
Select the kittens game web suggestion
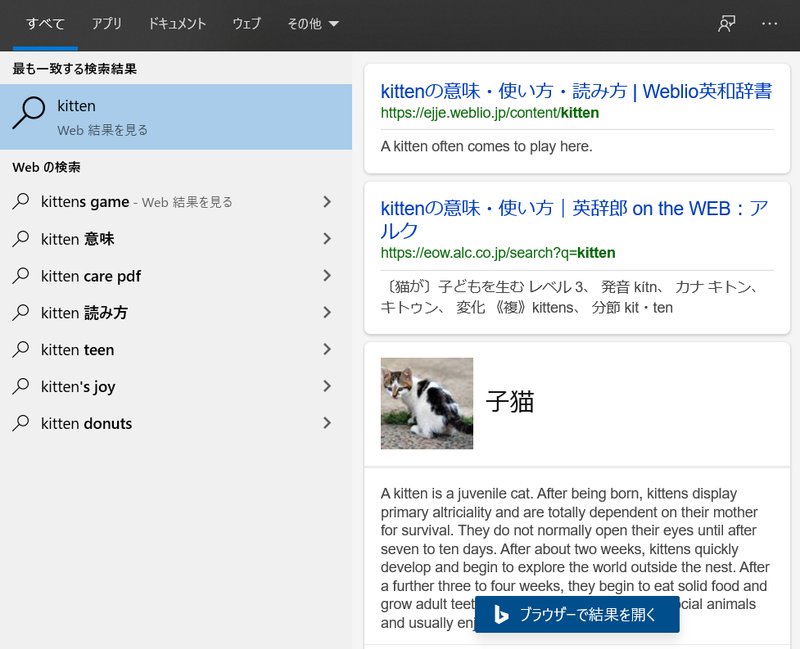pos(176,202)
